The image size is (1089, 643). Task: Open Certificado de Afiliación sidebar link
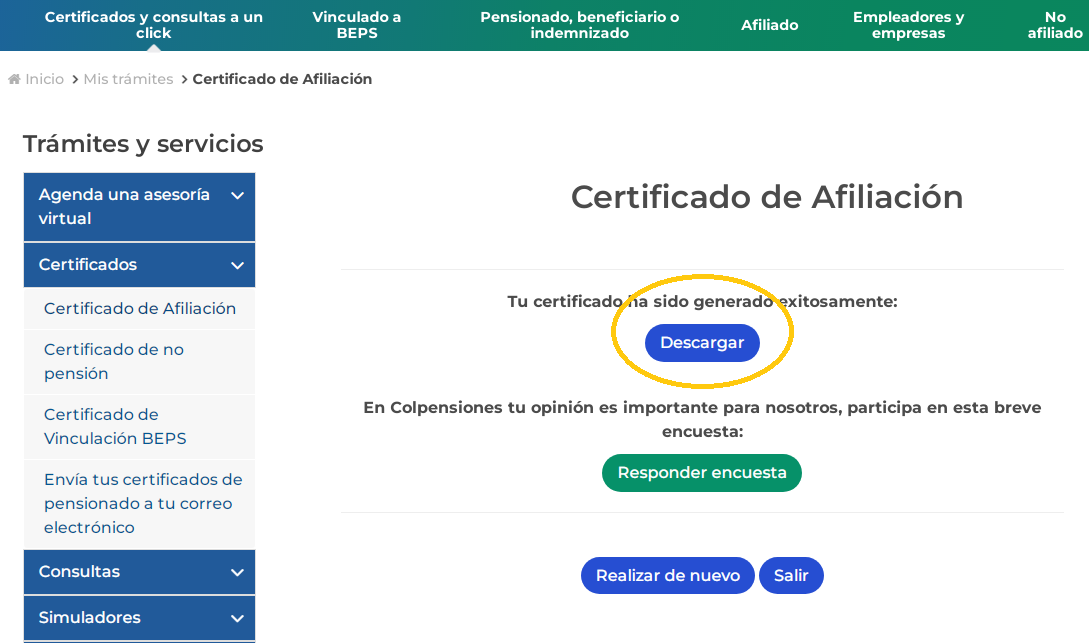(x=140, y=309)
